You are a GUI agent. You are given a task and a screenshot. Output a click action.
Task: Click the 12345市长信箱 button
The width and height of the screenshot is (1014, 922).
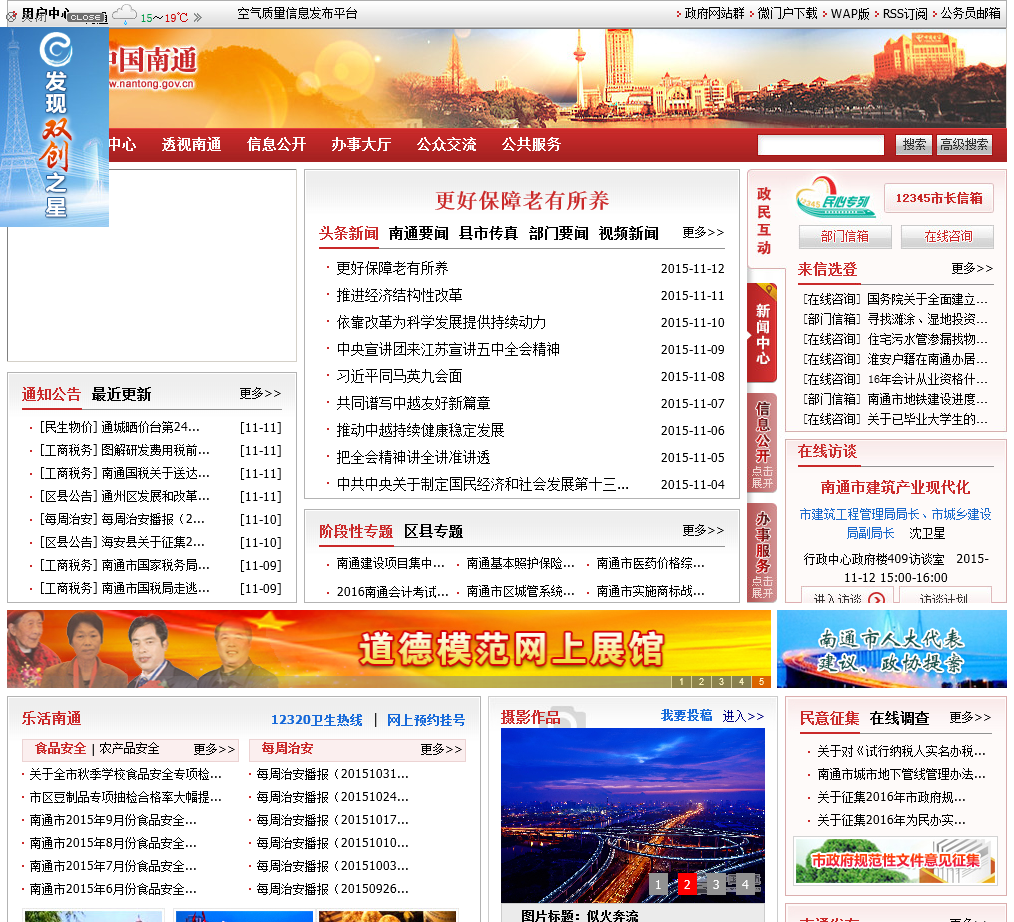click(938, 198)
